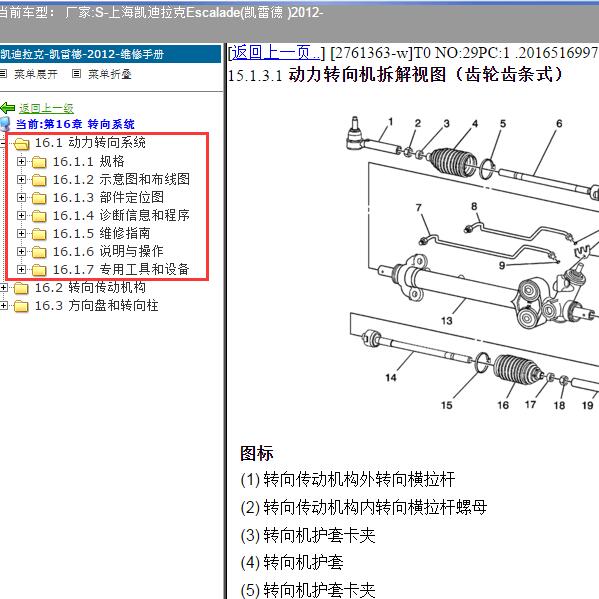Expand the 16.3 方向盘和转向柱 node
Screen dimensions: 599x599
click(3, 306)
